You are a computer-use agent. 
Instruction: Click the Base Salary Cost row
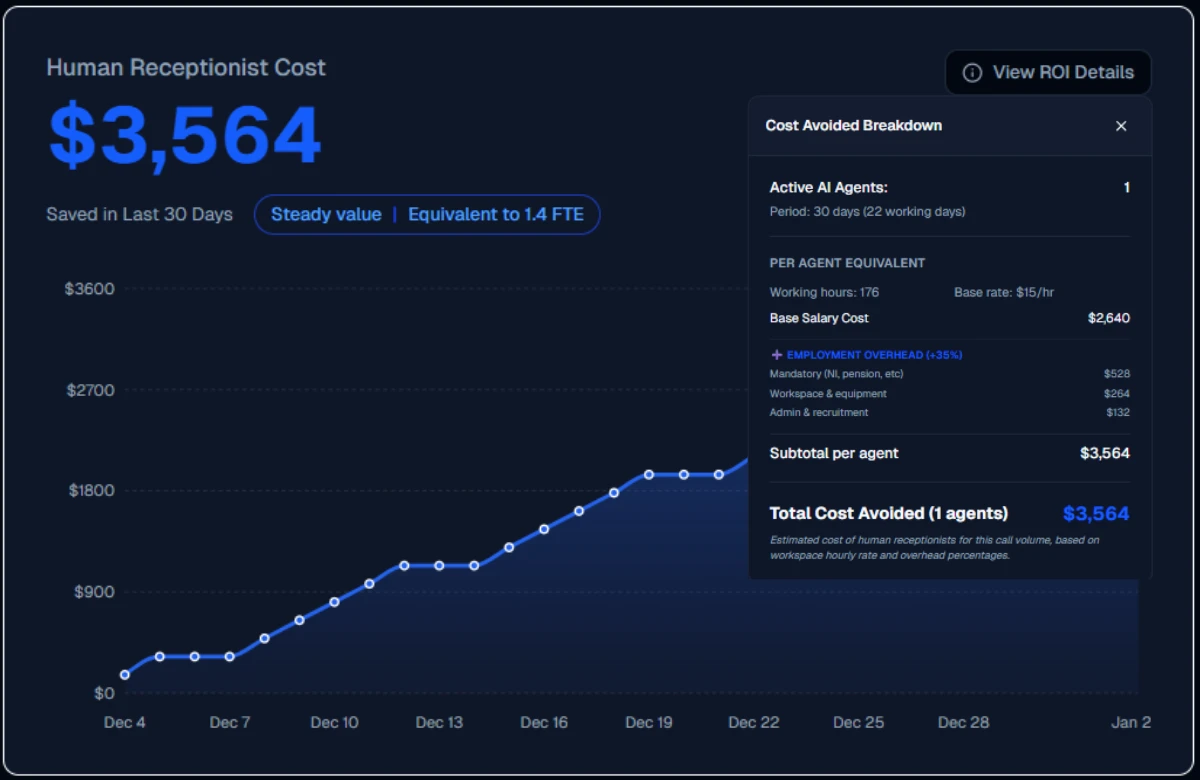[x=948, y=318]
